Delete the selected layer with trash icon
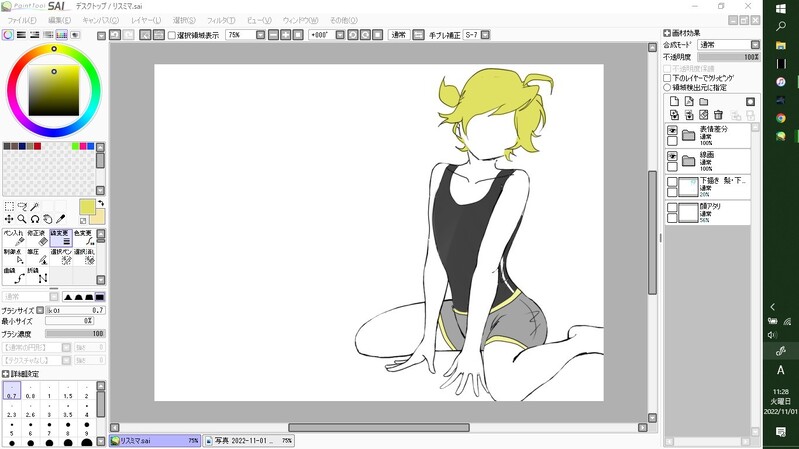Screen dimensions: 799x449 click(718, 115)
